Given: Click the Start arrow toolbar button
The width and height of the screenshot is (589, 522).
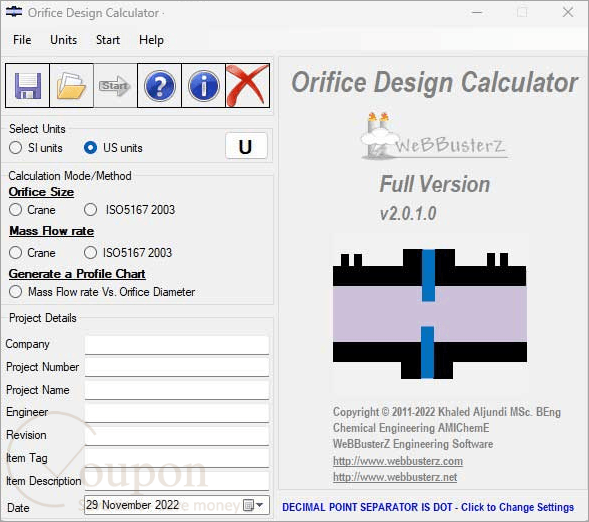Looking at the screenshot, I should click(115, 86).
